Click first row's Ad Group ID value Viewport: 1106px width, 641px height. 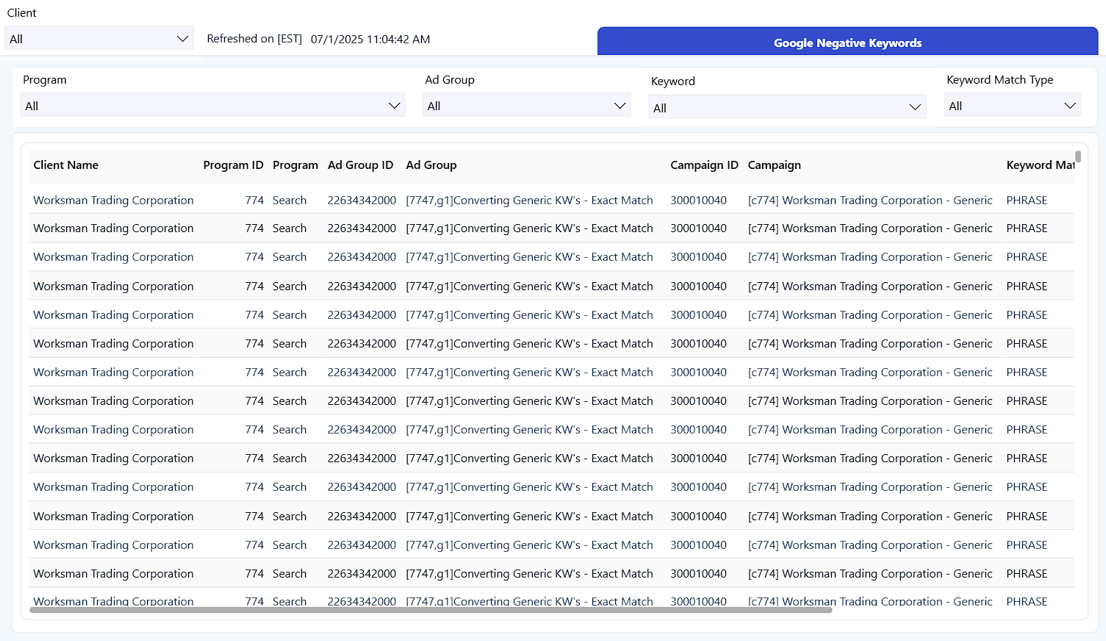(x=361, y=200)
